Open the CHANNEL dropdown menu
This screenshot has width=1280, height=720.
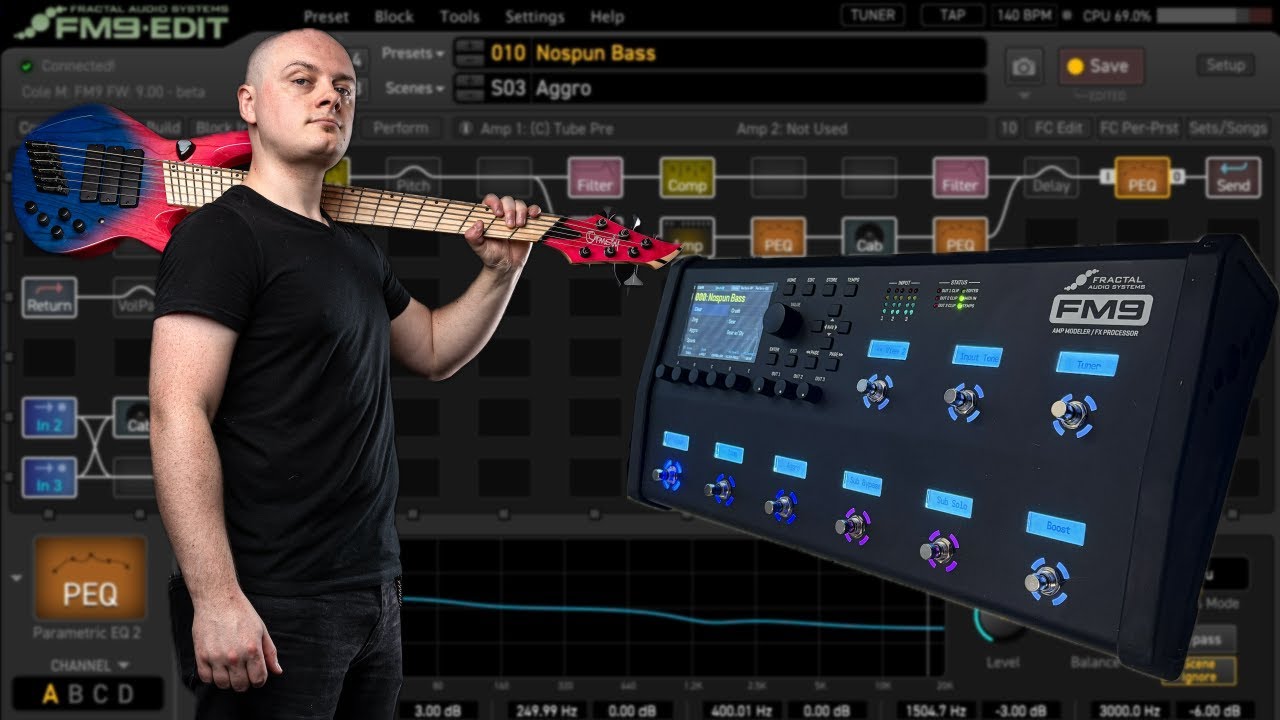tap(90, 665)
